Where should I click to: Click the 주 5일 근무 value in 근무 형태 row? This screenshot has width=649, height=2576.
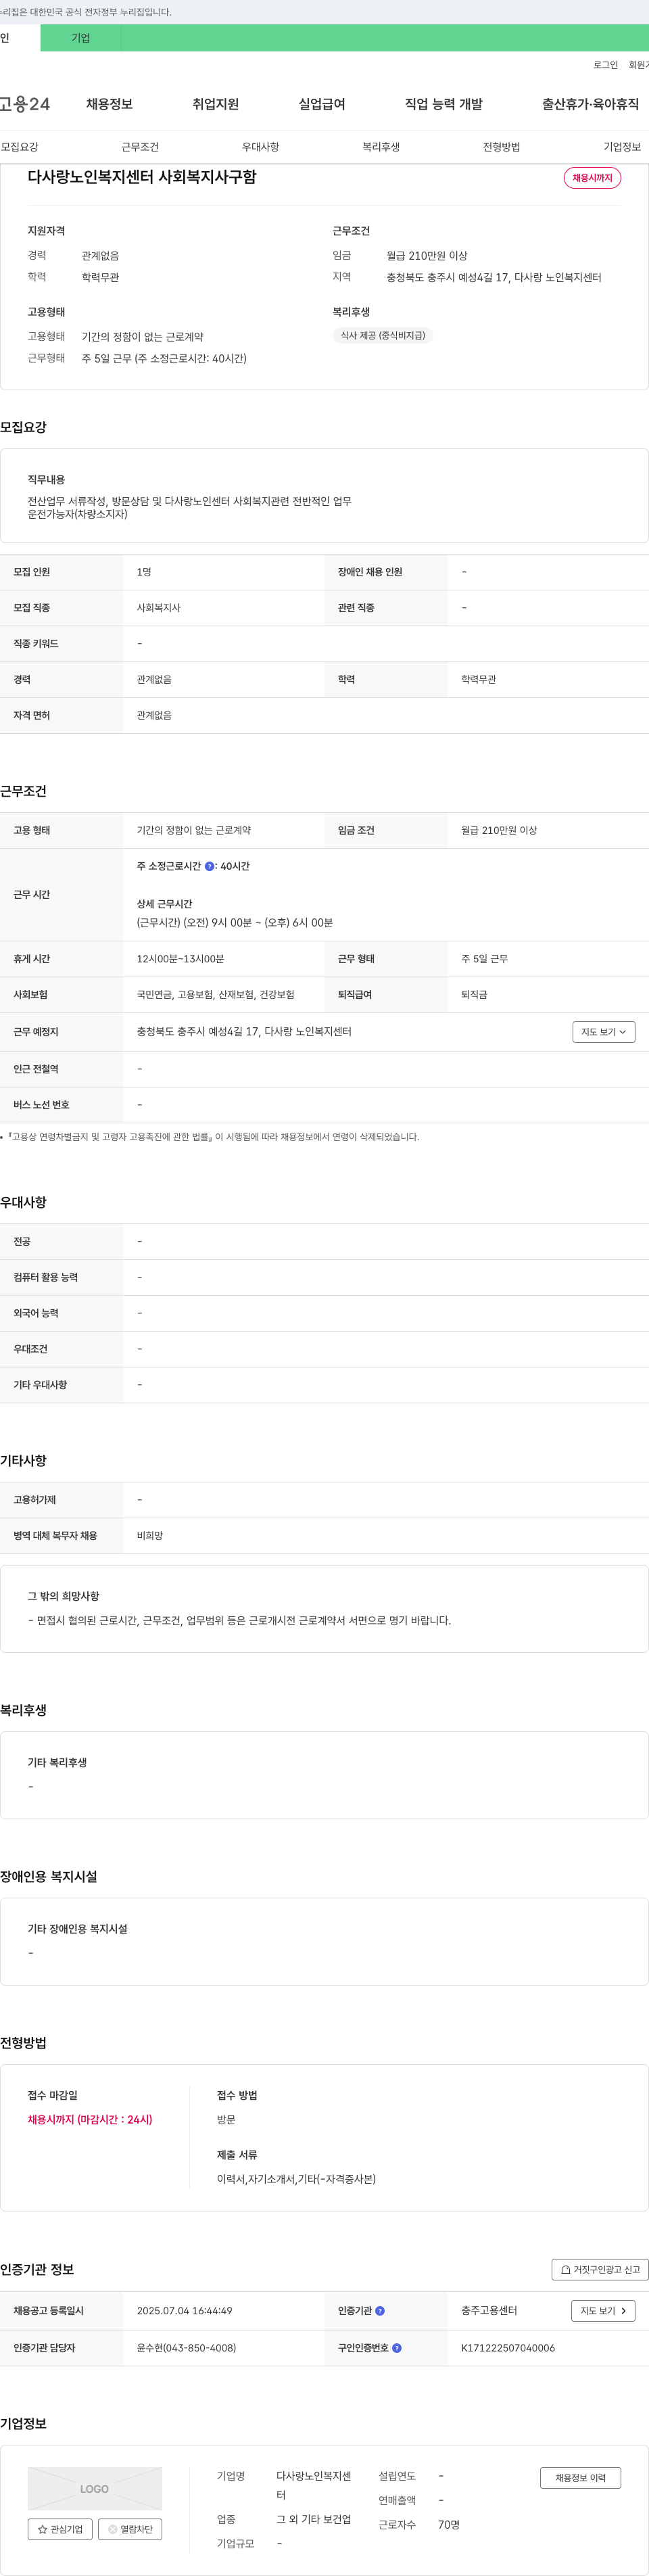pos(484,959)
